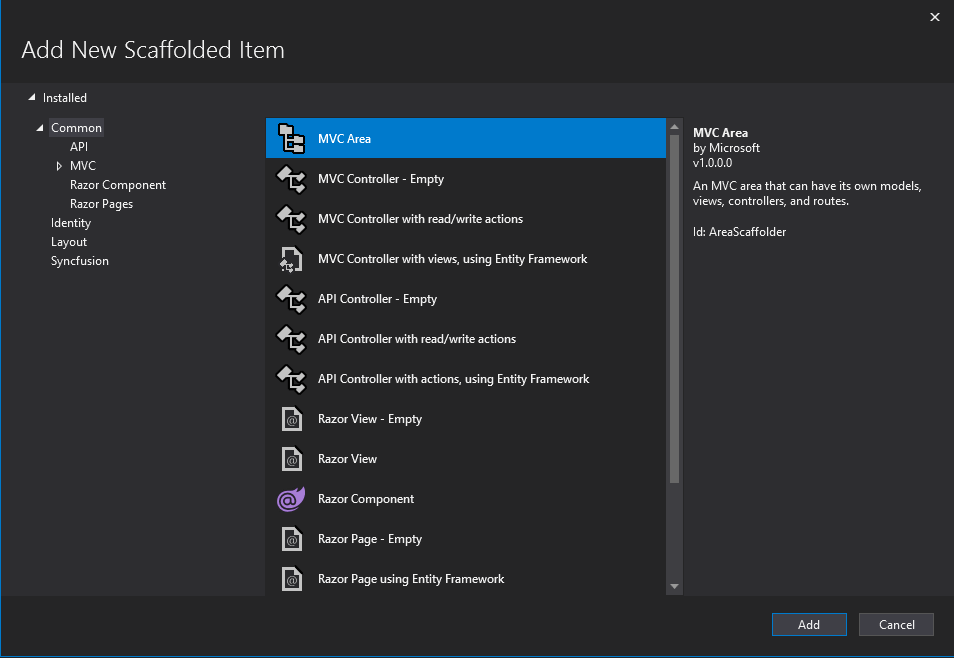This screenshot has height=658, width=954.
Task: Click the API Controller - Empty icon
Action: tap(290, 299)
